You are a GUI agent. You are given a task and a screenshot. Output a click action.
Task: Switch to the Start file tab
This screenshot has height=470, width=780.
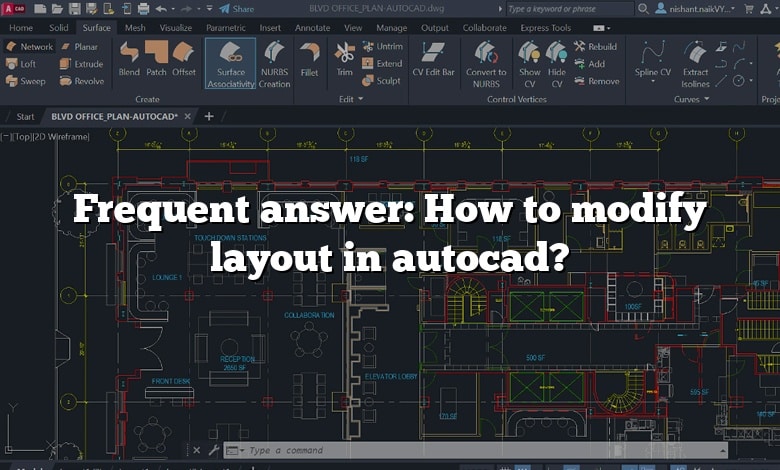25,116
